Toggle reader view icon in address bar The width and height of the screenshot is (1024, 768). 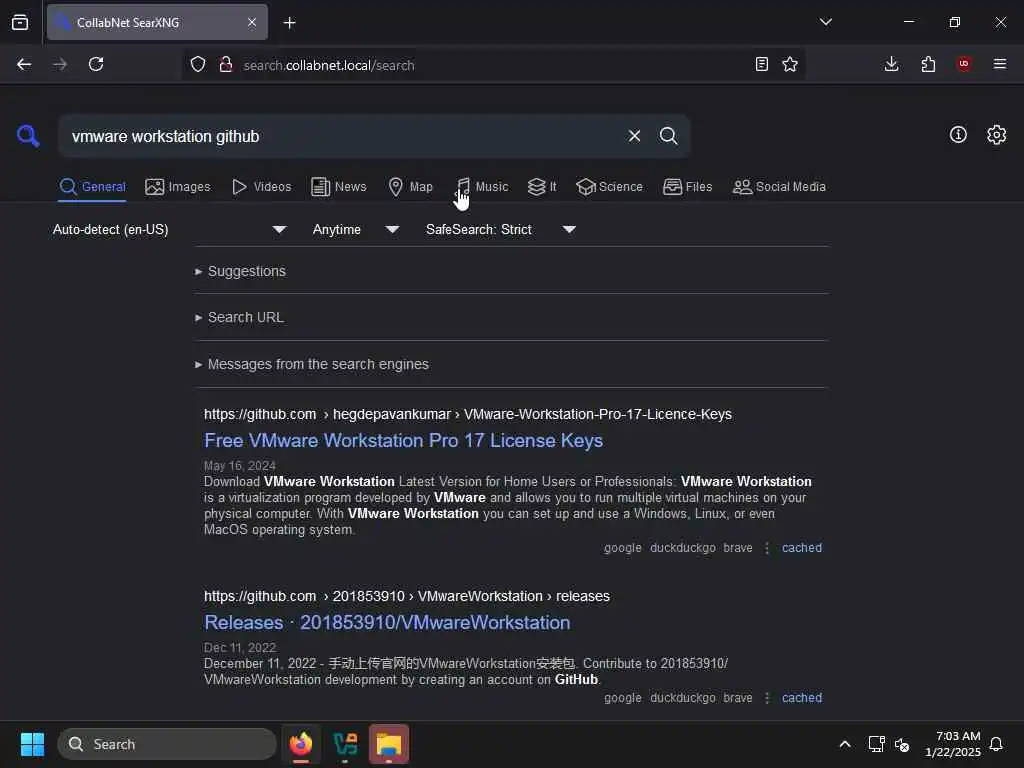click(x=761, y=64)
